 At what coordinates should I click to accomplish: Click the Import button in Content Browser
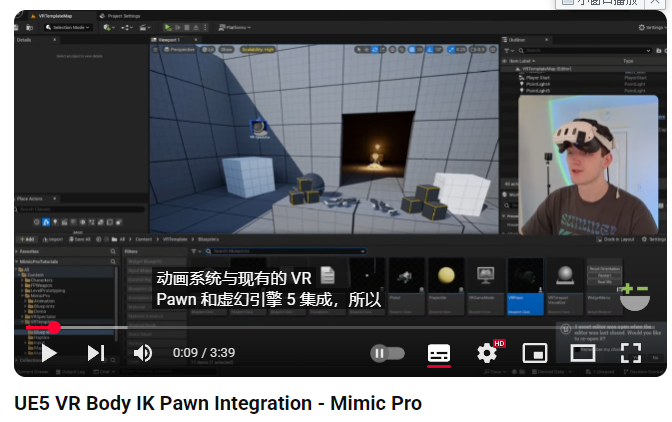click(53, 239)
